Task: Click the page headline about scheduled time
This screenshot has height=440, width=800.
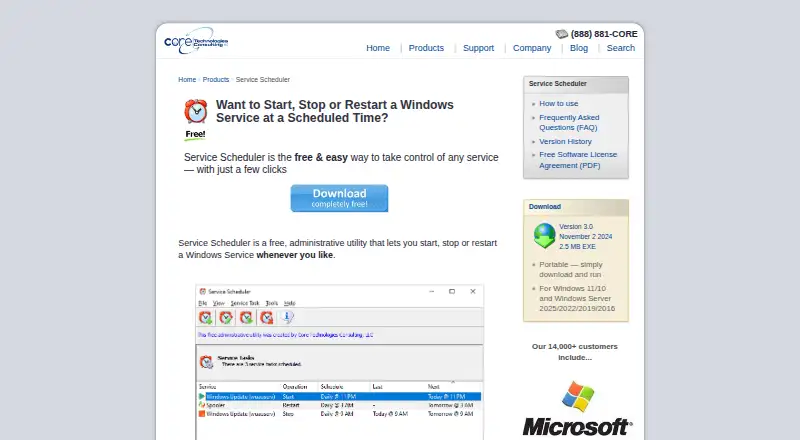Action: 335,111
